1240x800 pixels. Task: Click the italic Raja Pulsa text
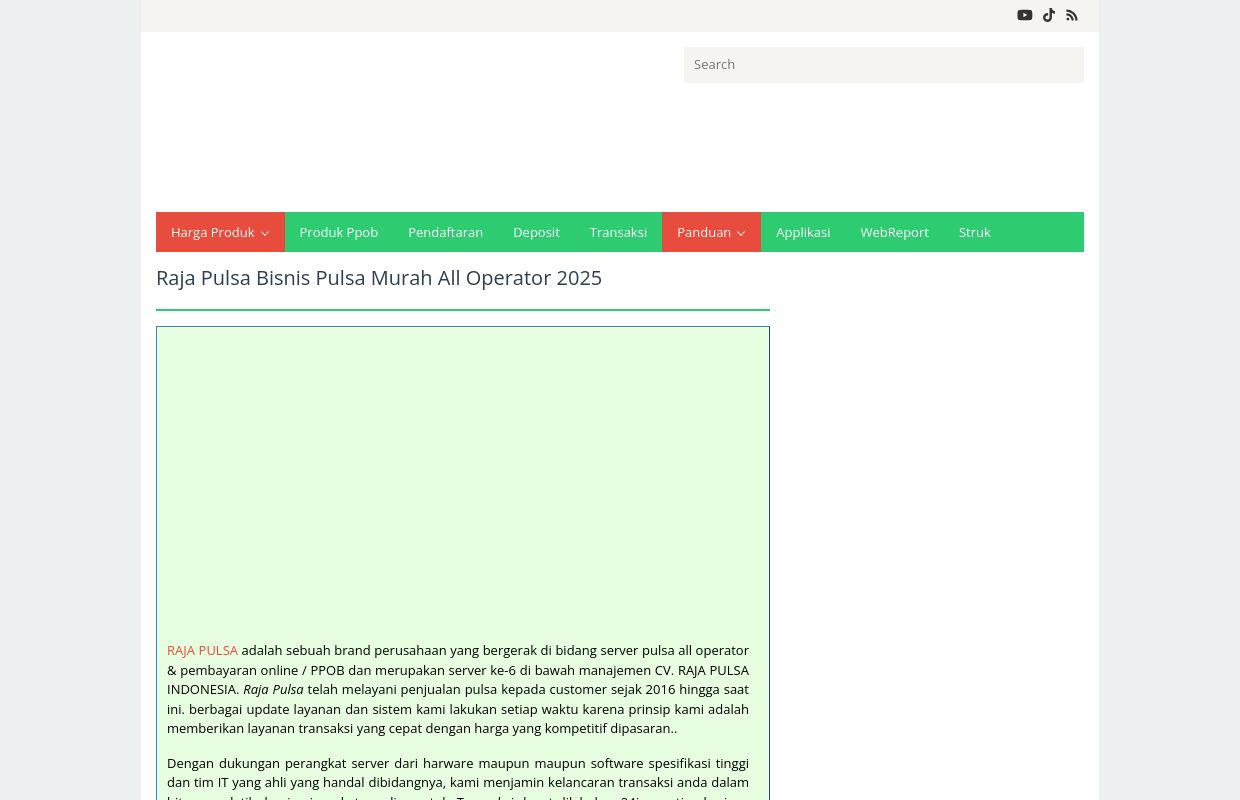point(273,689)
